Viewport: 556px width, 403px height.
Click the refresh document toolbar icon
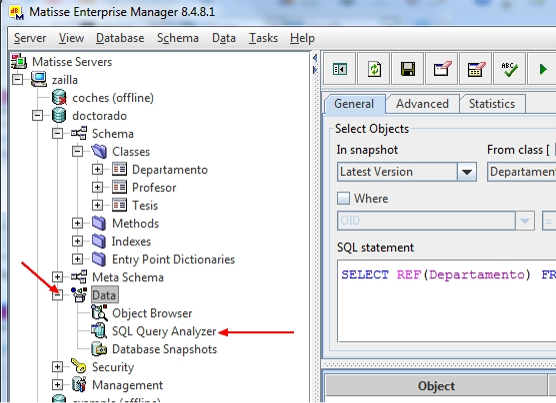pos(373,69)
